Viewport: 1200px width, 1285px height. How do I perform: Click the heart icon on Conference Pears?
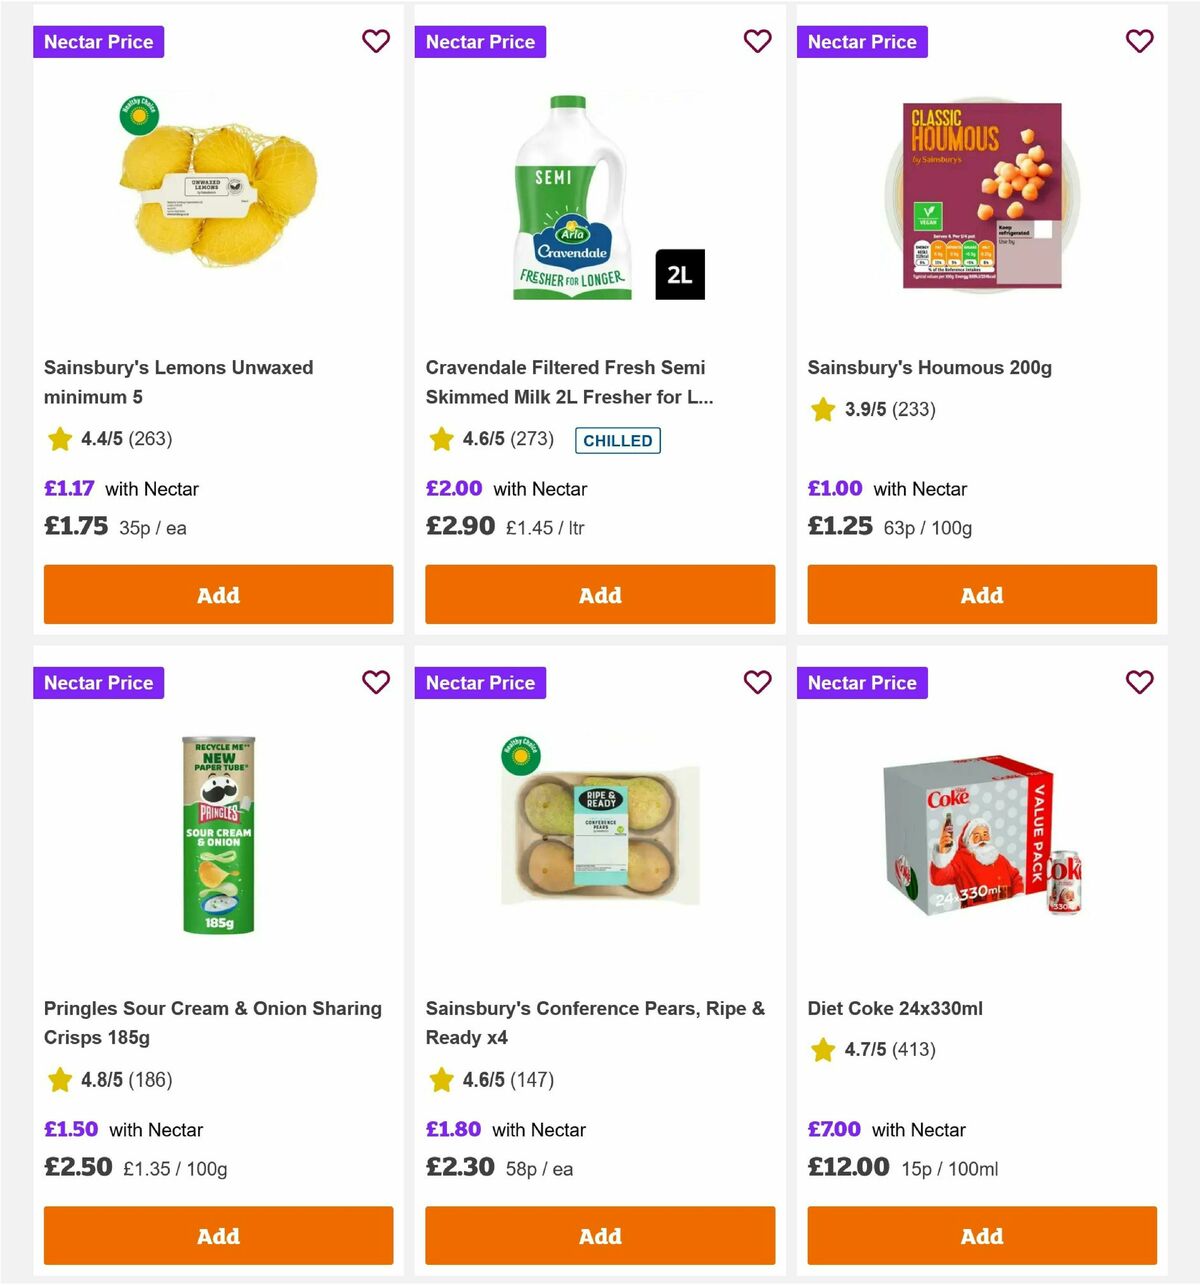tap(758, 682)
